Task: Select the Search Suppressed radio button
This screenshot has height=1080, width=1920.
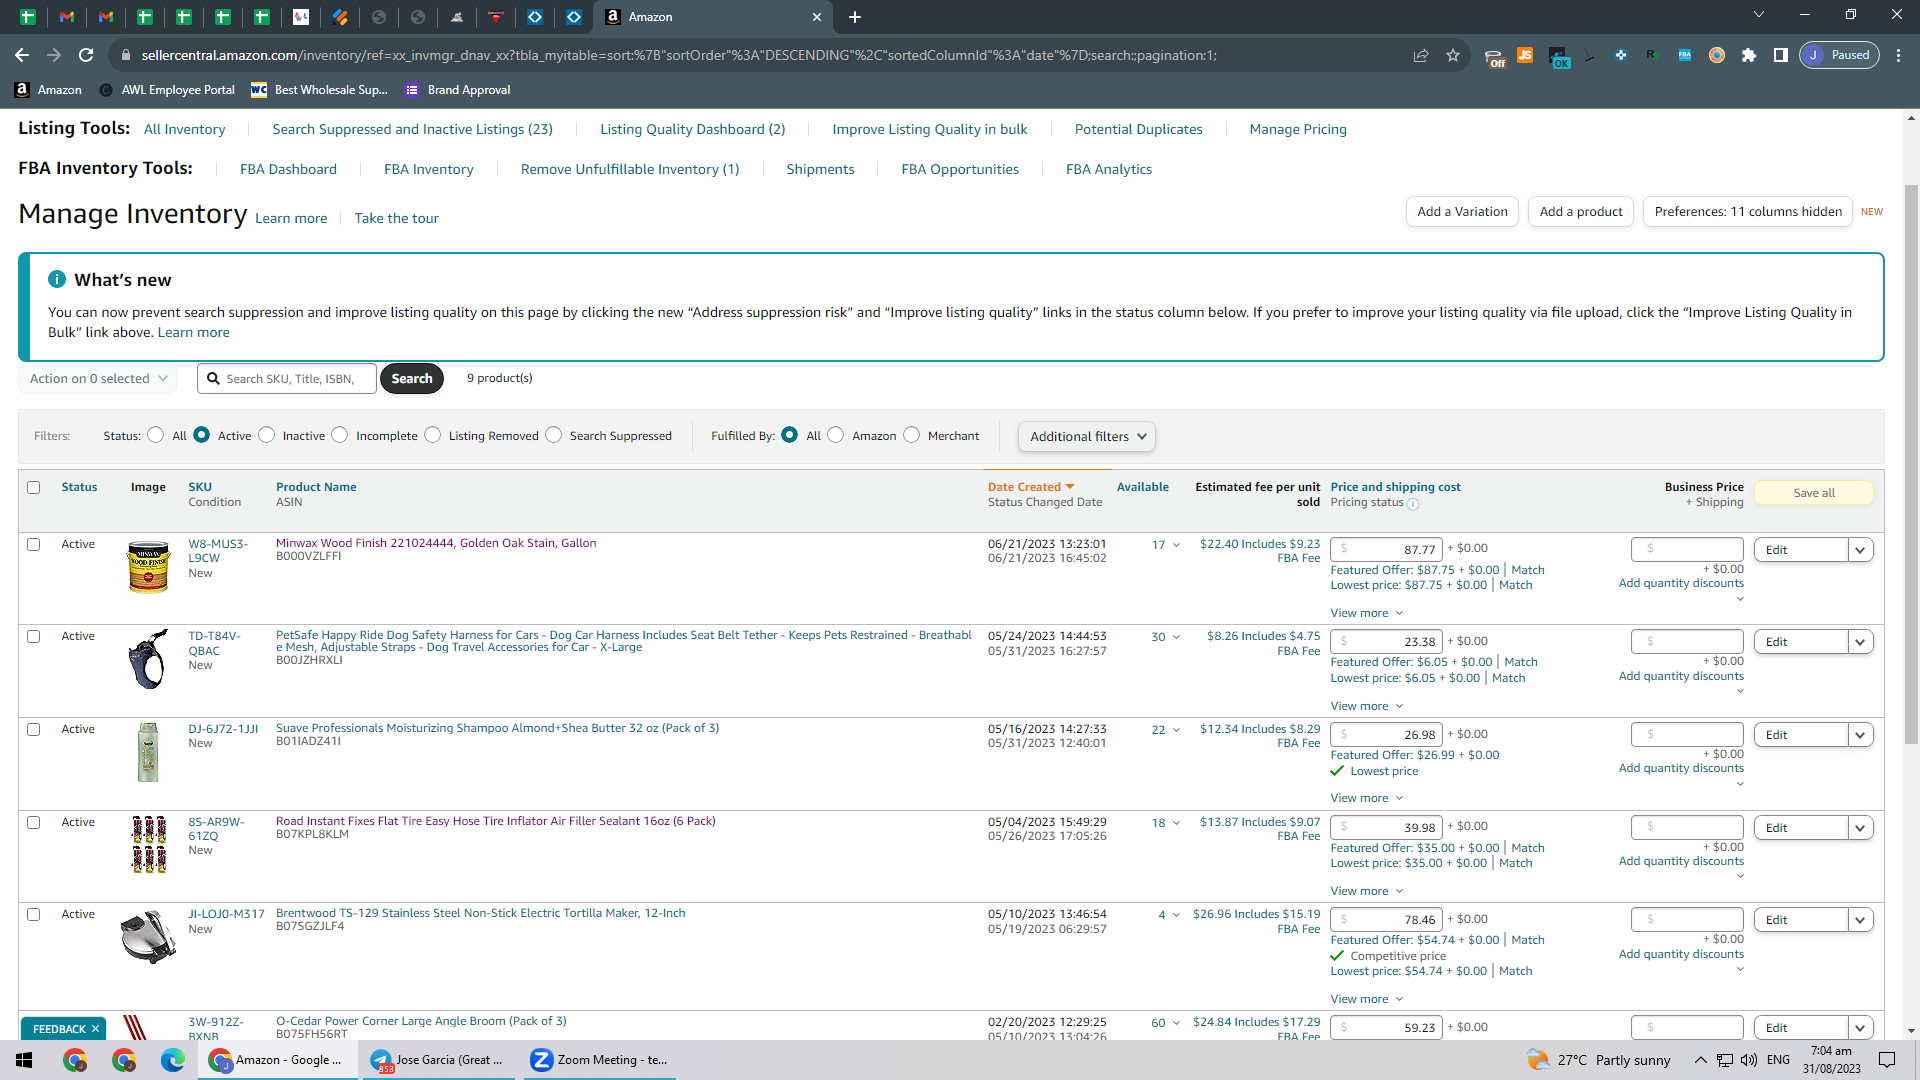Action: 553,435
